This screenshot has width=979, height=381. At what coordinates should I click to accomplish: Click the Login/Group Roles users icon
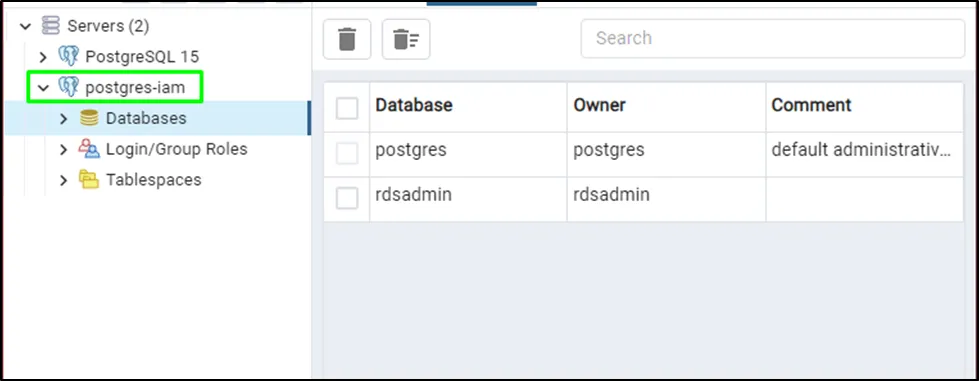(89, 149)
